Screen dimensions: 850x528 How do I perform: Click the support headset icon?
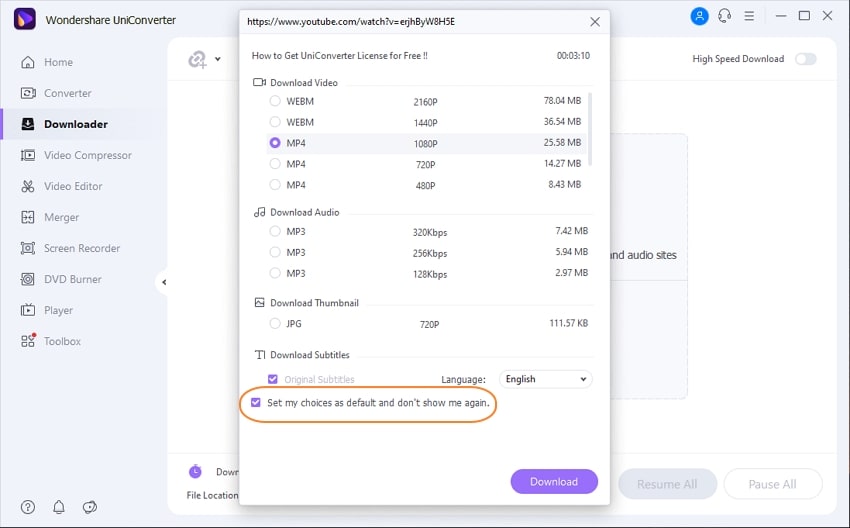point(725,16)
